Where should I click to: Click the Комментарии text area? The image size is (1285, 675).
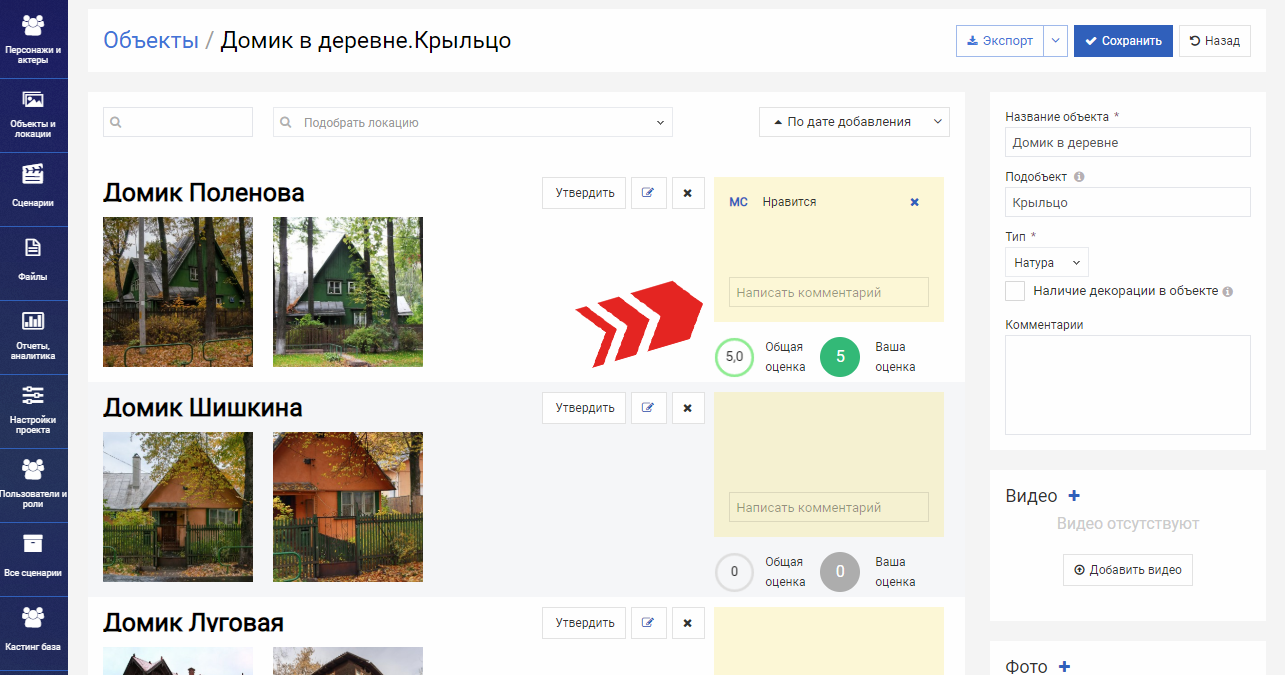pos(1127,385)
